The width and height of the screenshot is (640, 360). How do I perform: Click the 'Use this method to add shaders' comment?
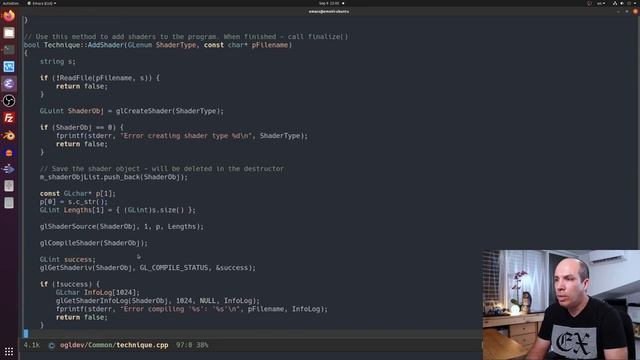click(x=186, y=37)
